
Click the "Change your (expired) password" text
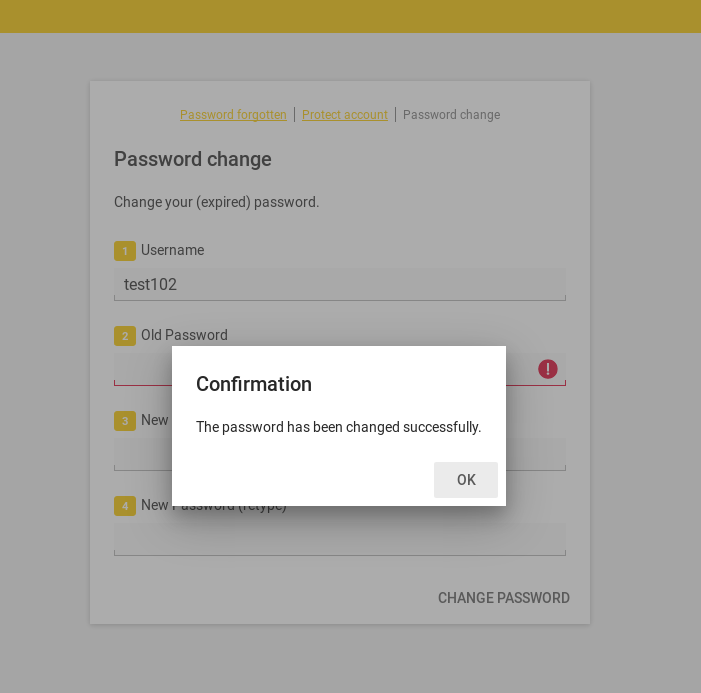point(216,202)
